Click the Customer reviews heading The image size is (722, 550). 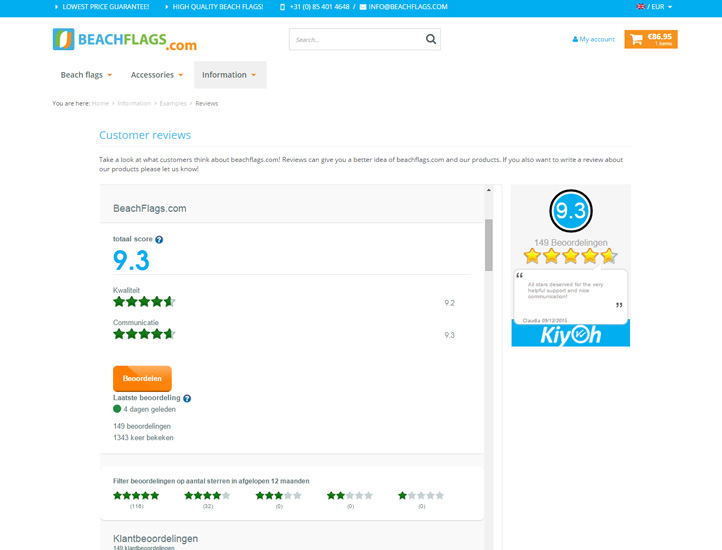pyautogui.click(x=145, y=135)
